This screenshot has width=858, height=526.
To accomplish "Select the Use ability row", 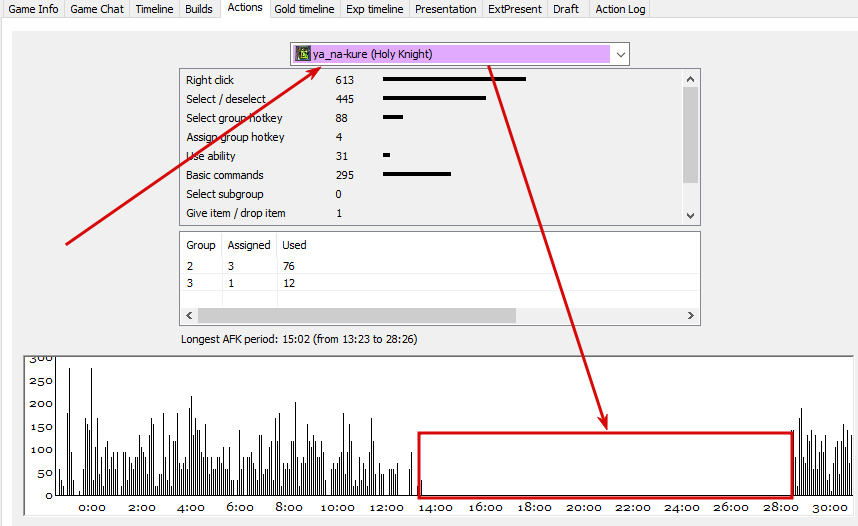I will click(432, 156).
